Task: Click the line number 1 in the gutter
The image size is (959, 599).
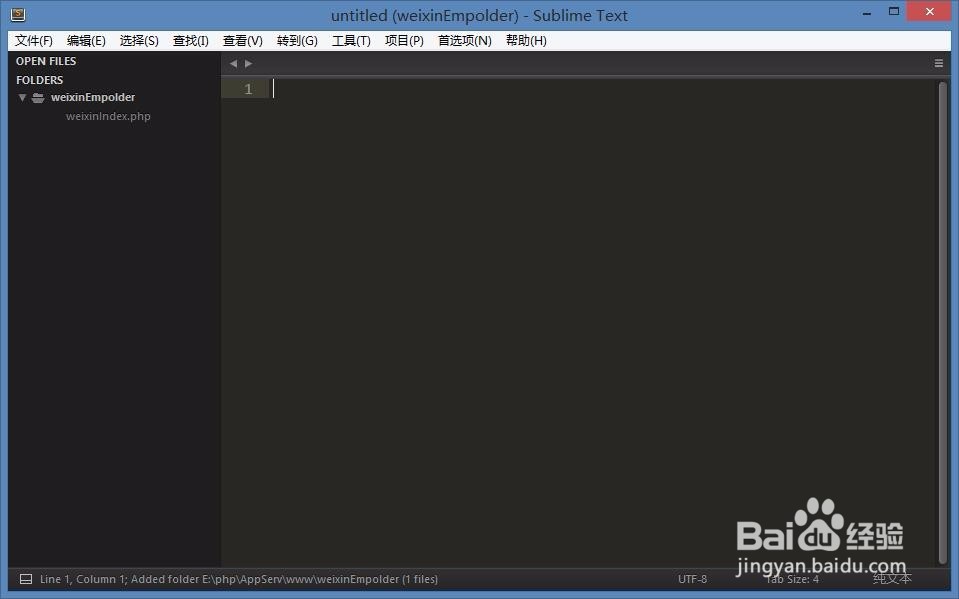Action: click(246, 88)
